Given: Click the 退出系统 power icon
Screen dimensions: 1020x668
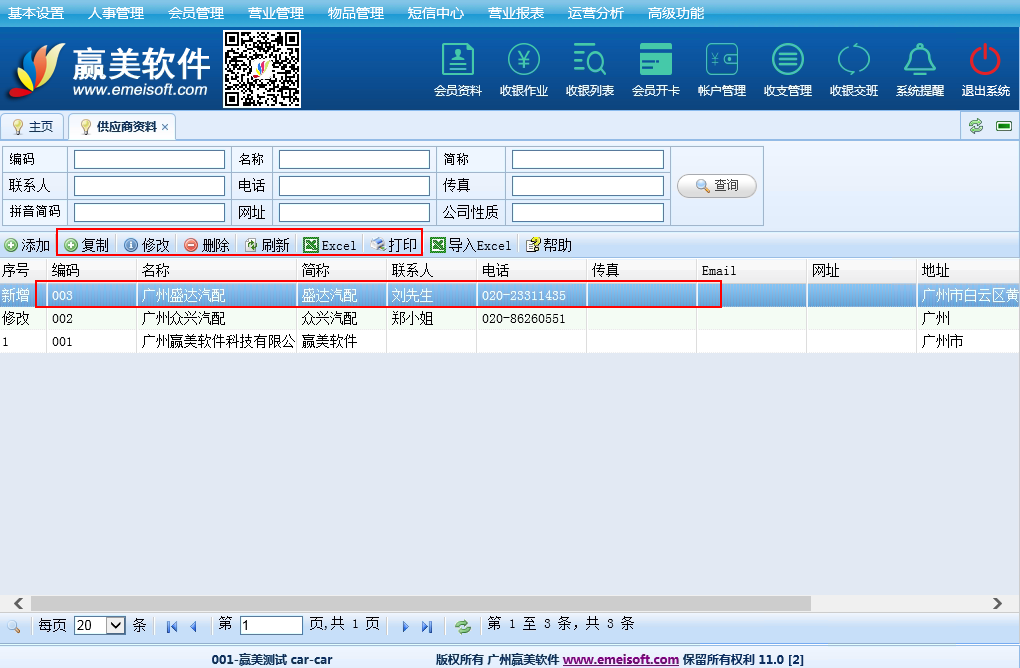Looking at the screenshot, I should [x=985, y=62].
